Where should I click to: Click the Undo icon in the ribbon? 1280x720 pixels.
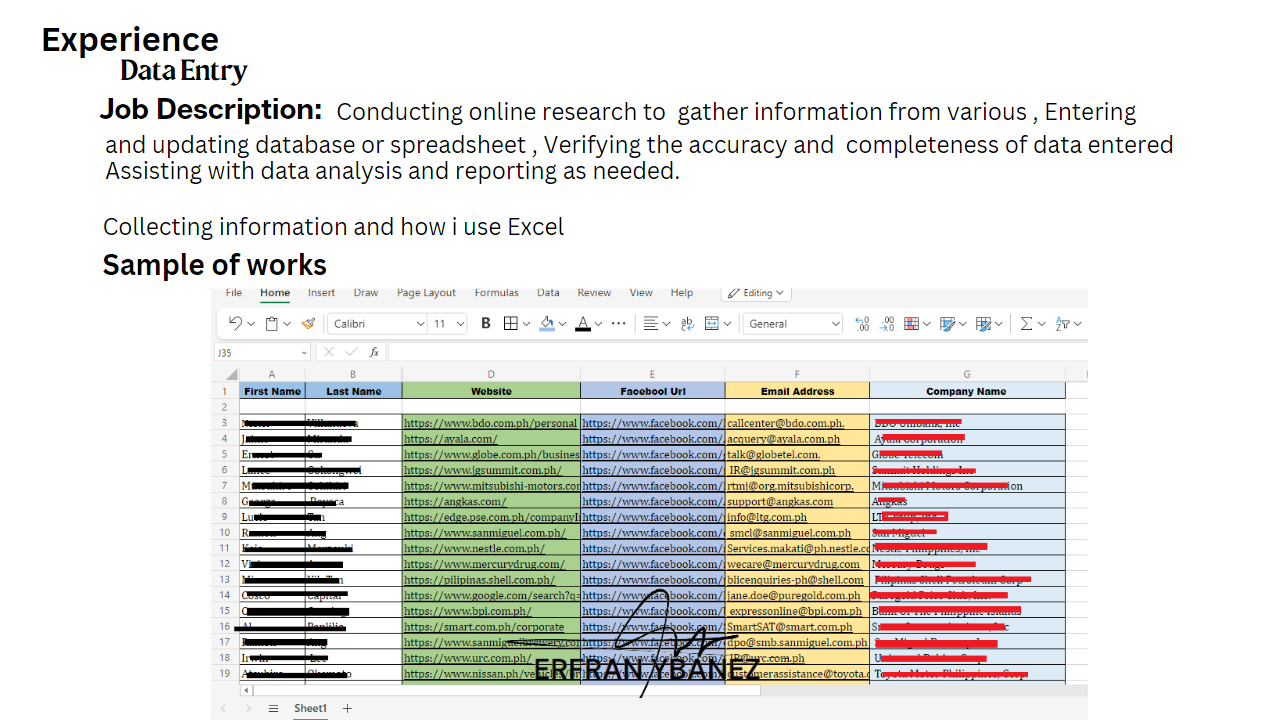coord(235,323)
